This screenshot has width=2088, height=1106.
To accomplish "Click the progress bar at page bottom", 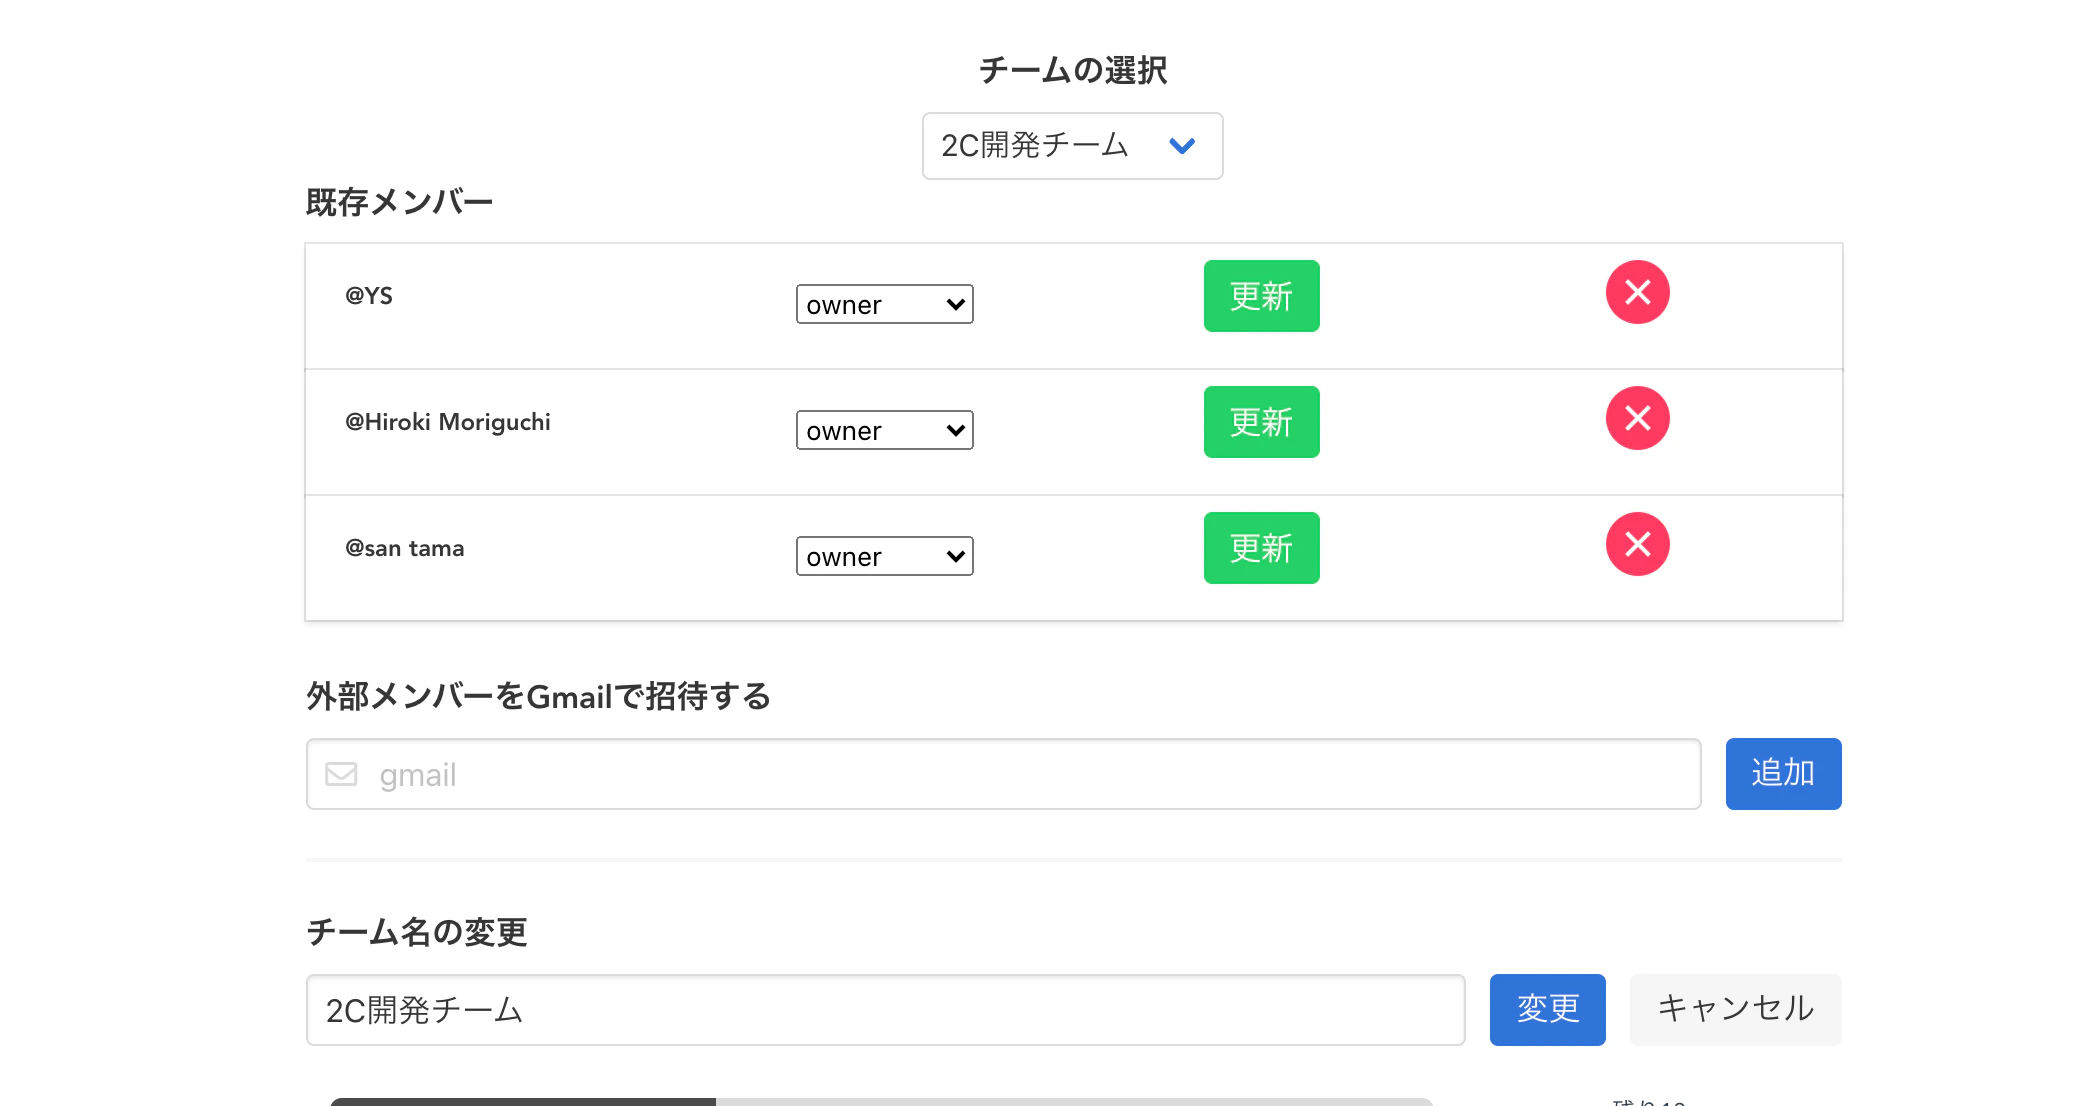I will pos(882,1102).
